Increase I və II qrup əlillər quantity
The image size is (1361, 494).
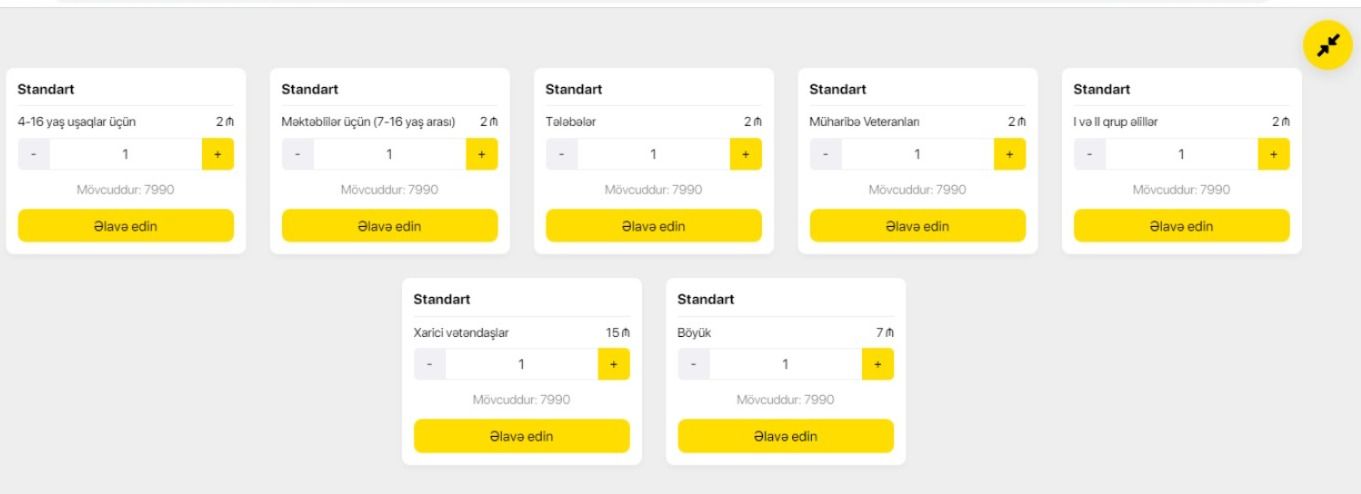point(1274,155)
